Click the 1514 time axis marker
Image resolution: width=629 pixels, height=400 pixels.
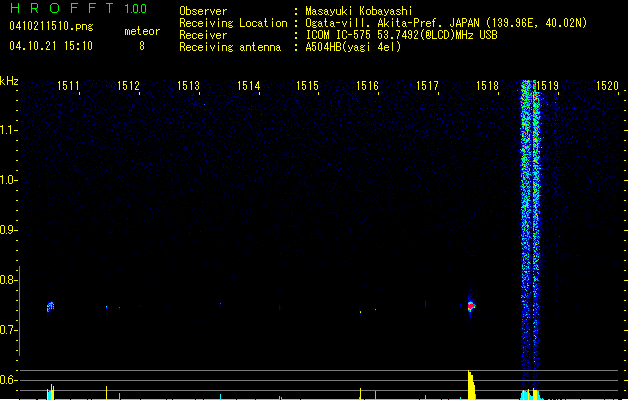(x=248, y=86)
